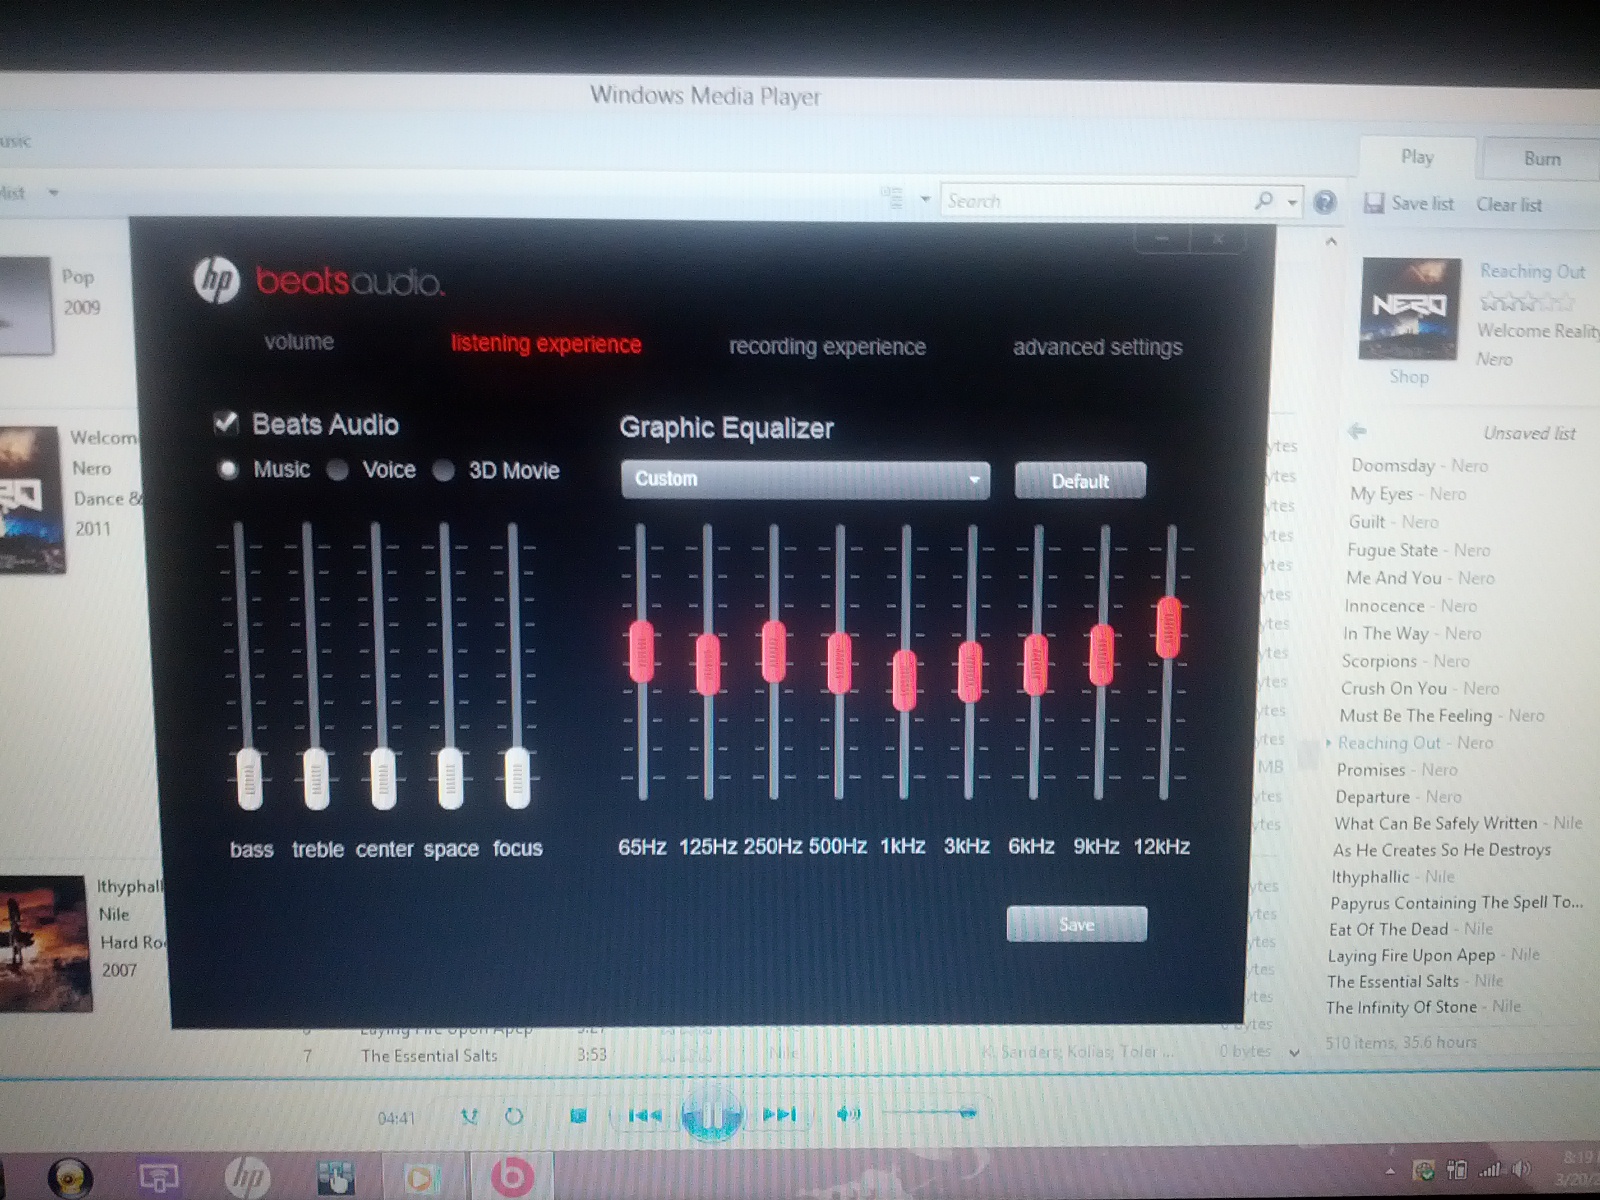Click the Nero album art in list pane
Screen dimensions: 1600x1200
click(1409, 309)
